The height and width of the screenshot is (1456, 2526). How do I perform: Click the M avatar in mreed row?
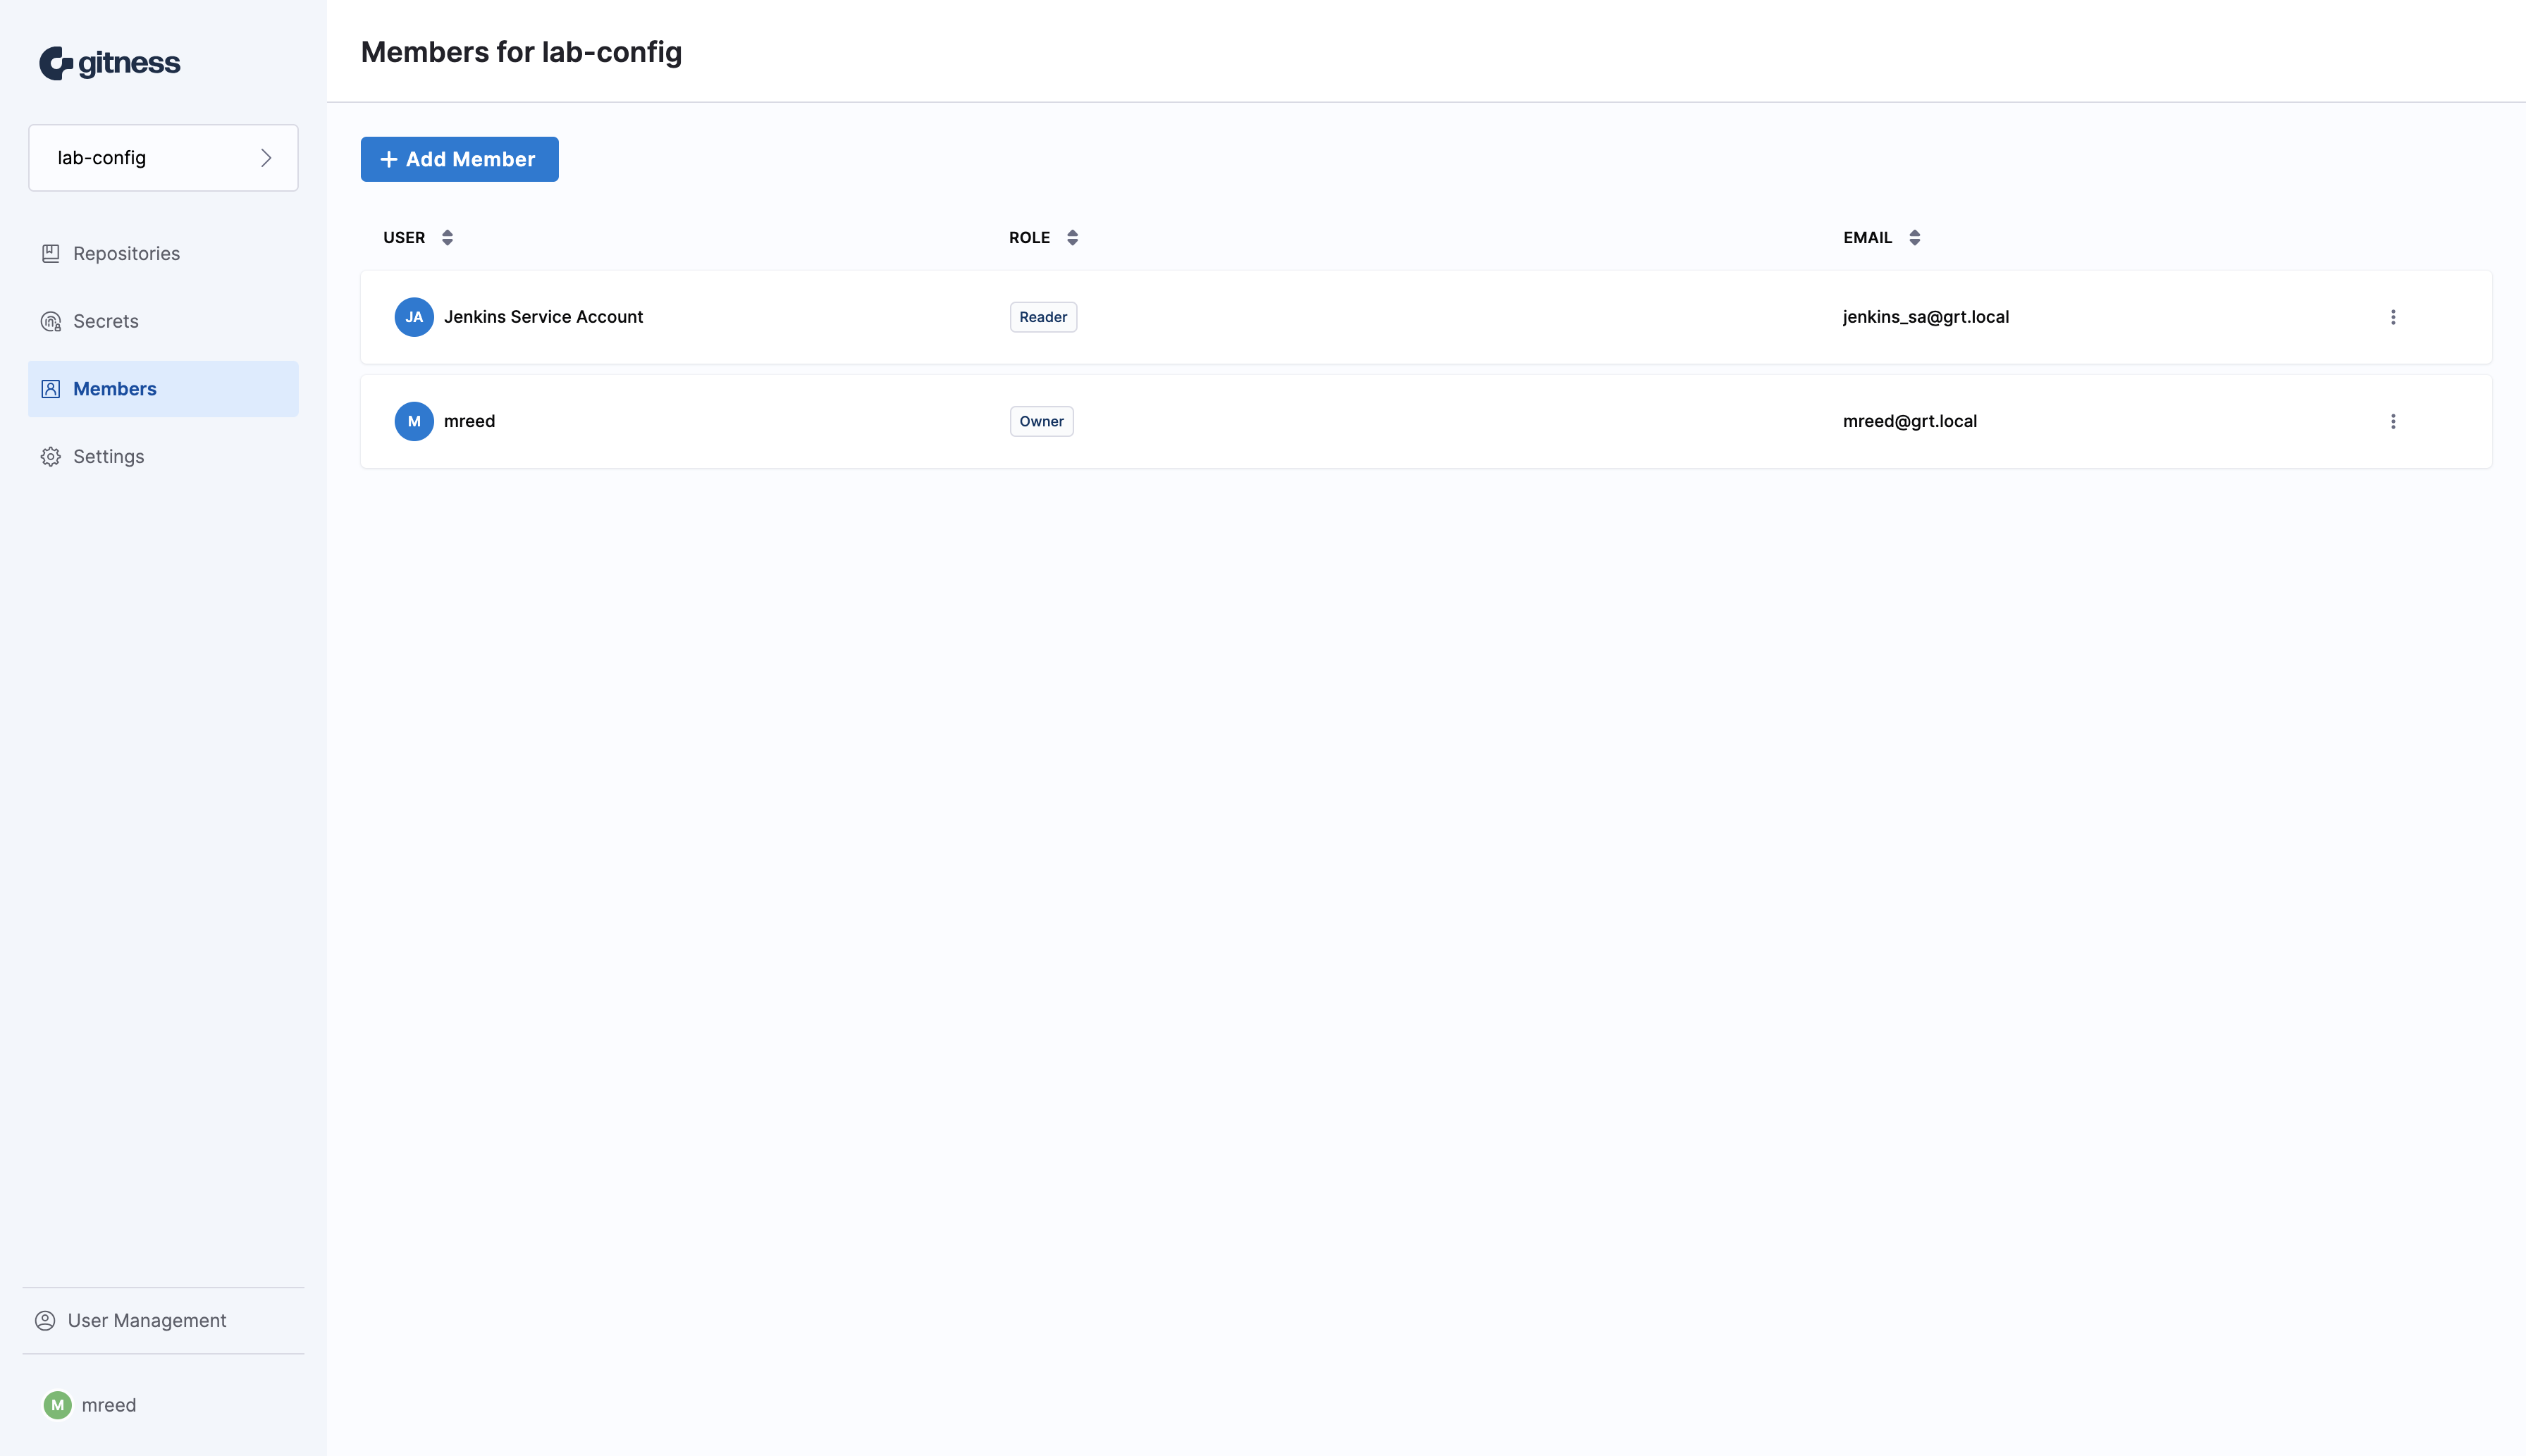[414, 421]
